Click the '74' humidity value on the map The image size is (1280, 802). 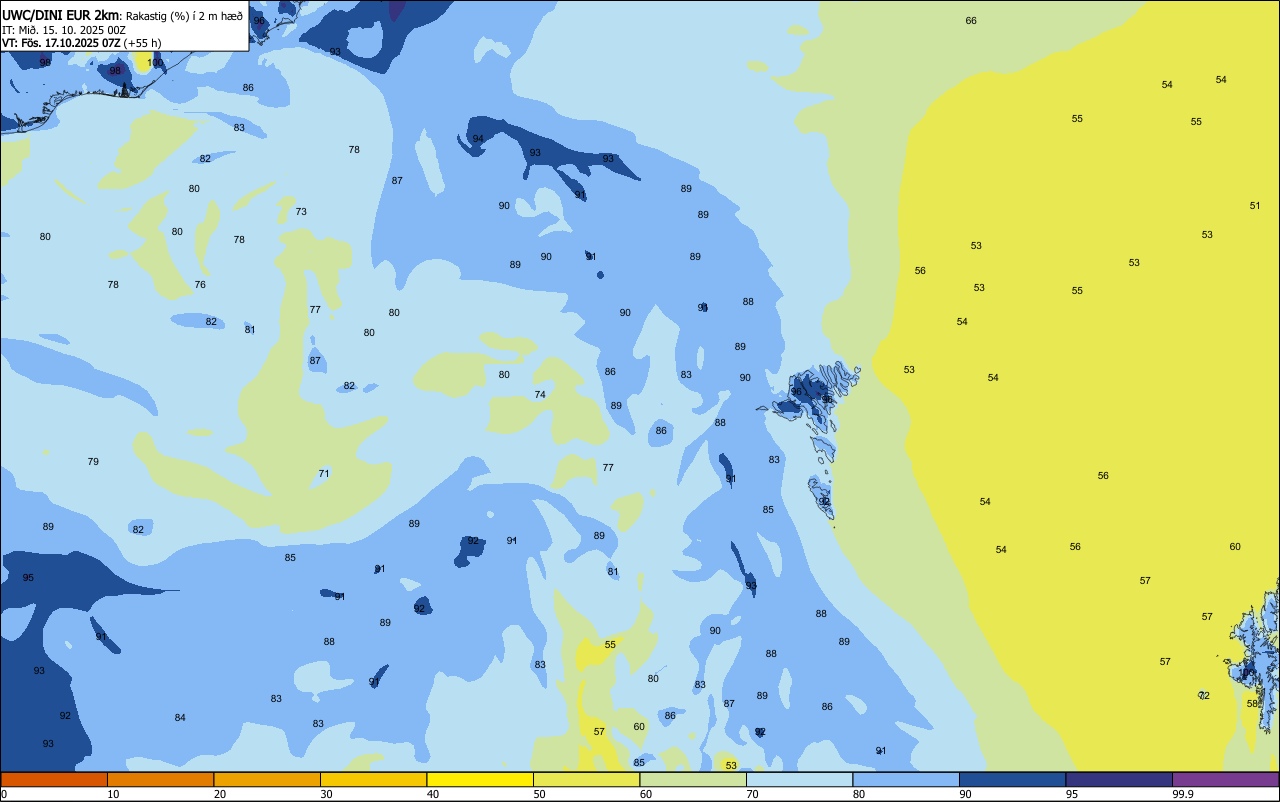click(540, 395)
